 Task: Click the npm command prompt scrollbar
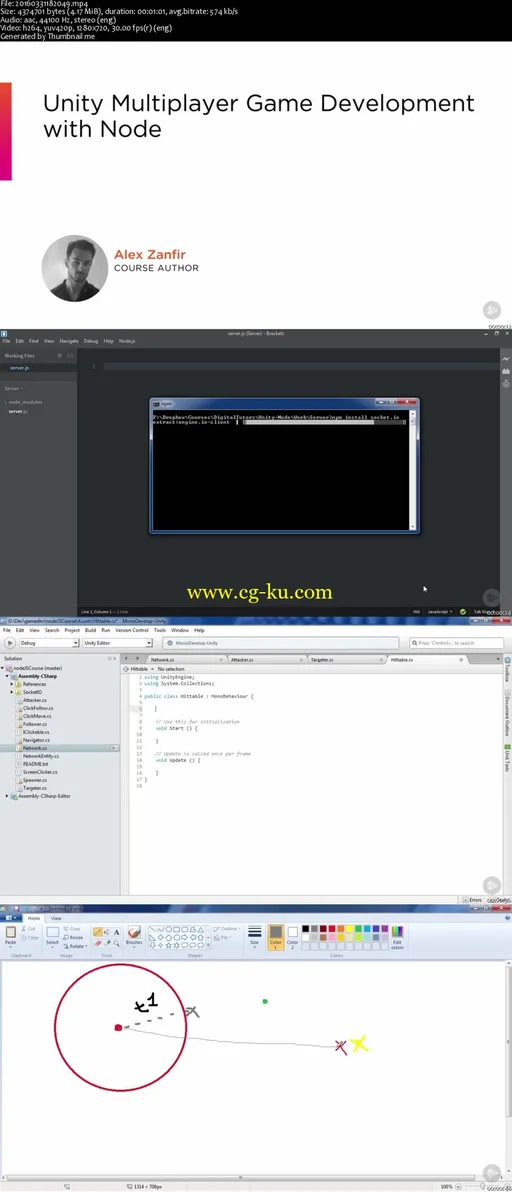tap(413, 470)
